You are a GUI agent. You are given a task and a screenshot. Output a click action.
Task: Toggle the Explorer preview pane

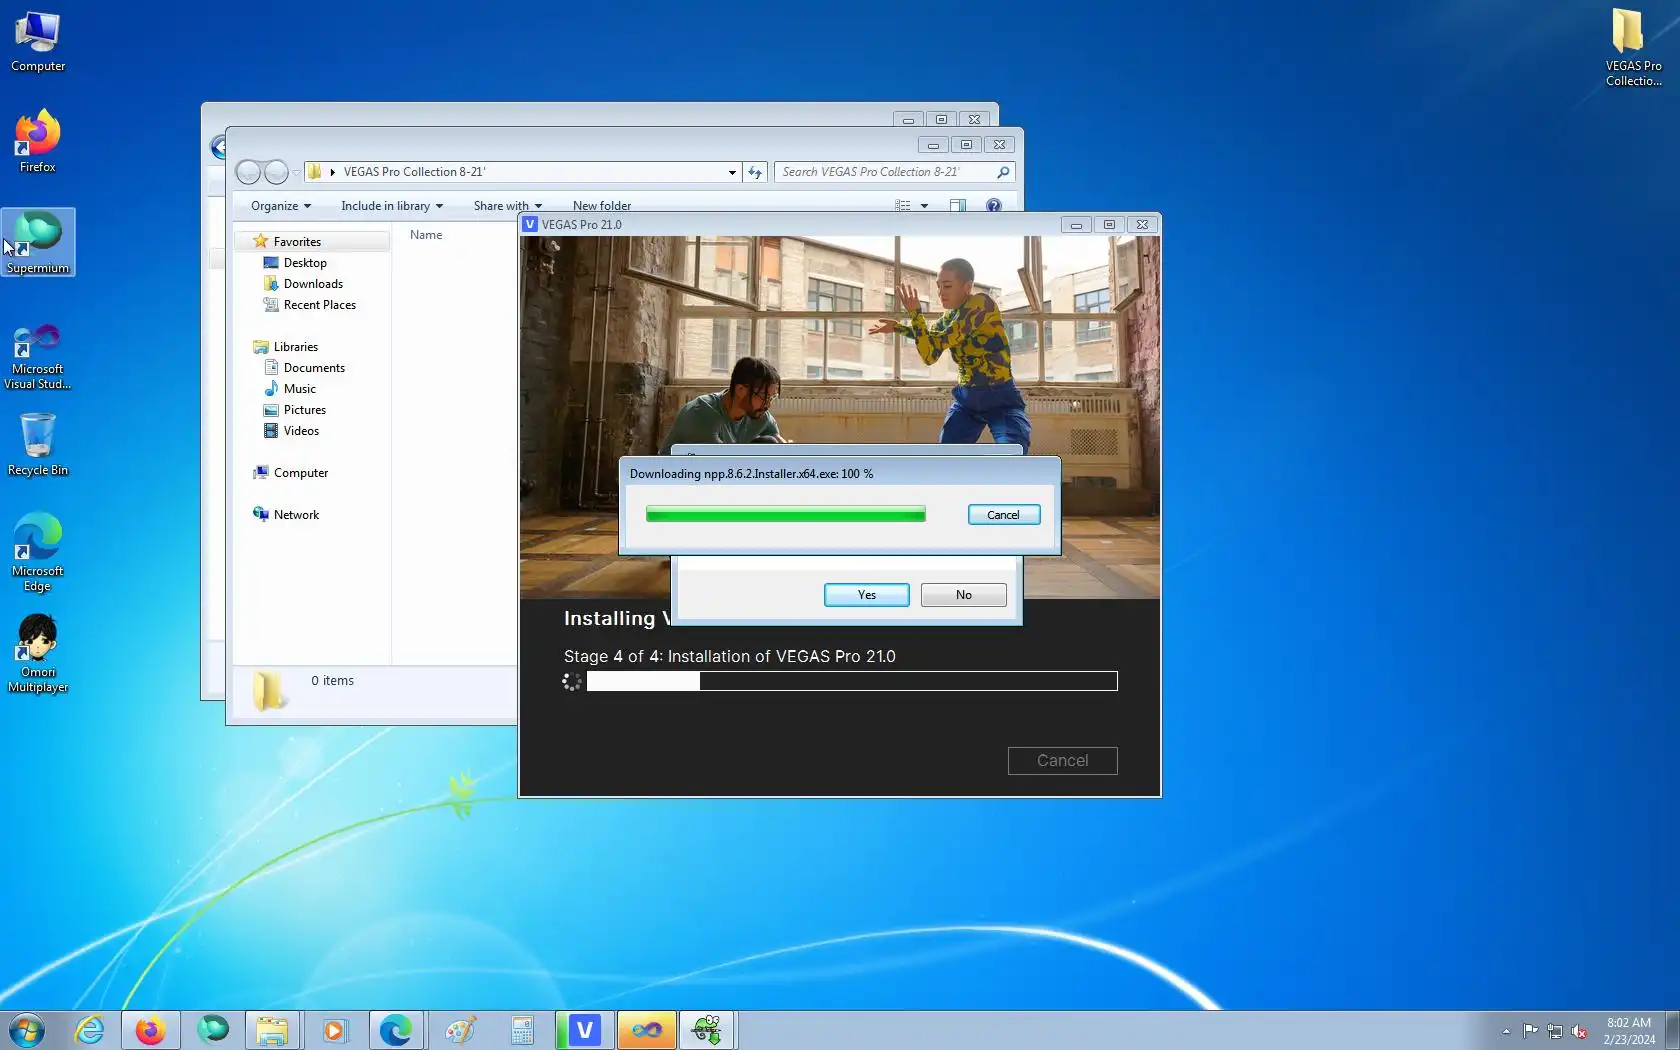tap(957, 205)
